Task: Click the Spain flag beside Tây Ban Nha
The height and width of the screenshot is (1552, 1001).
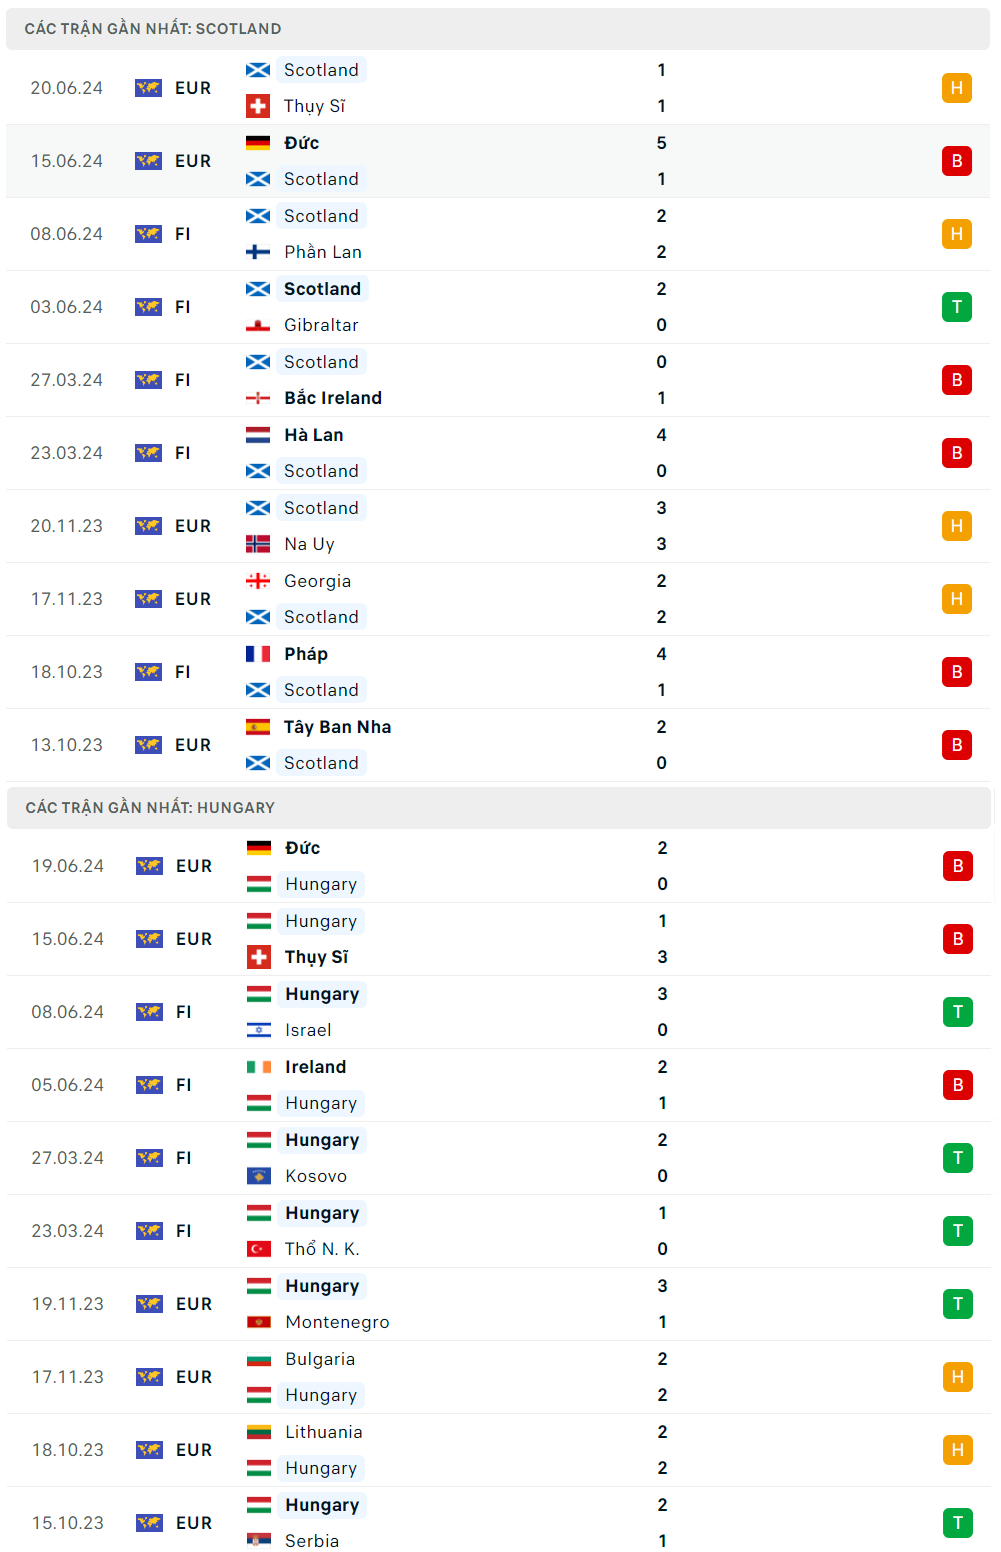Action: [x=258, y=727]
